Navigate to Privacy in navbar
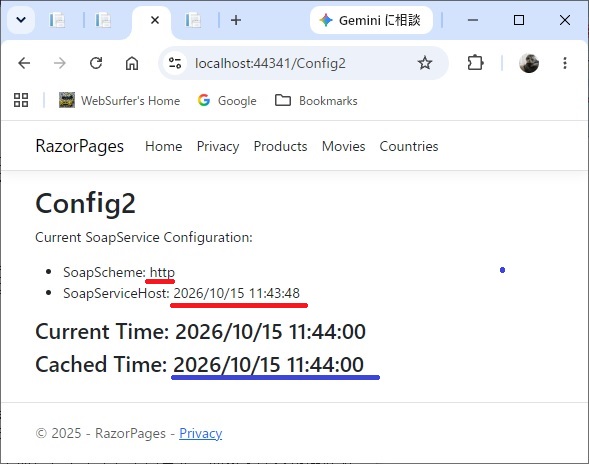 (x=218, y=146)
